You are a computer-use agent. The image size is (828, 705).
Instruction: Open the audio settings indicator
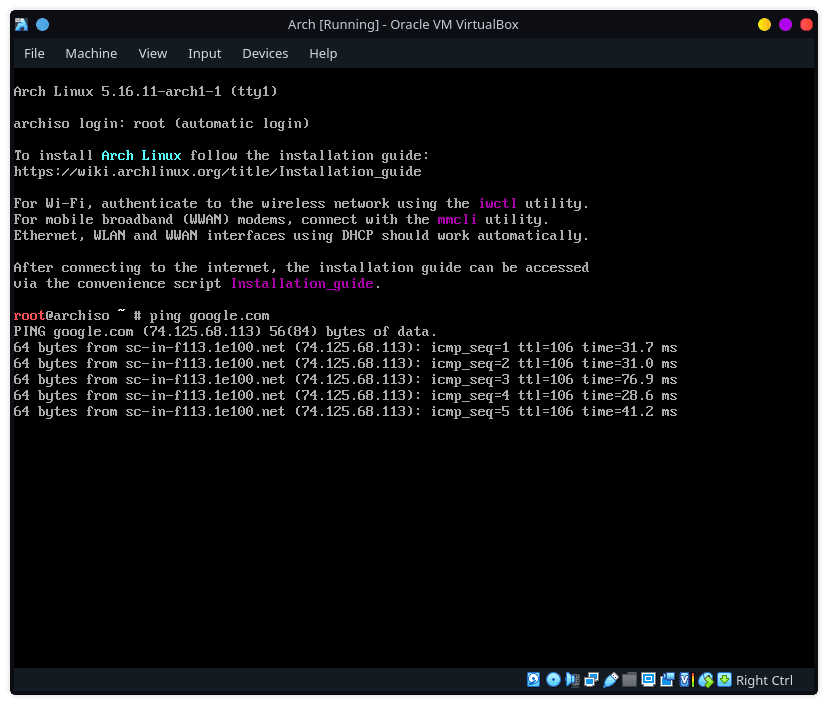(x=572, y=680)
